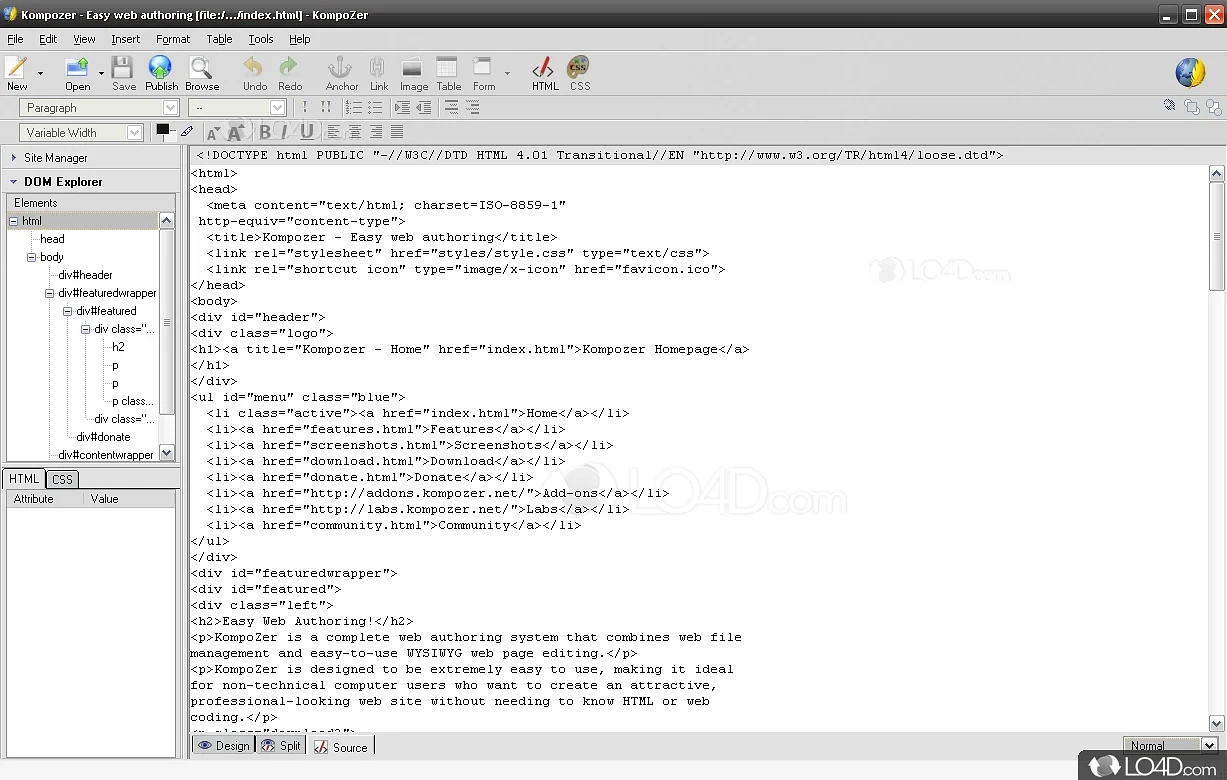
Task: Open the Paragraph format dropdown
Action: click(x=99, y=108)
